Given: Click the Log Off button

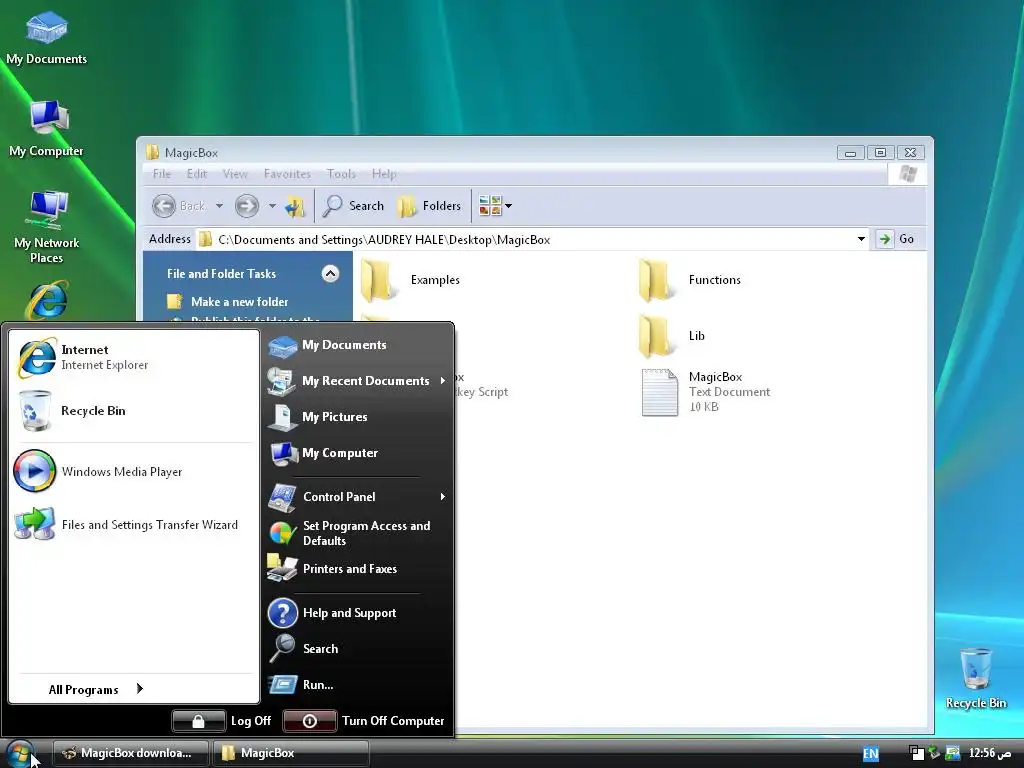Looking at the screenshot, I should (222, 721).
